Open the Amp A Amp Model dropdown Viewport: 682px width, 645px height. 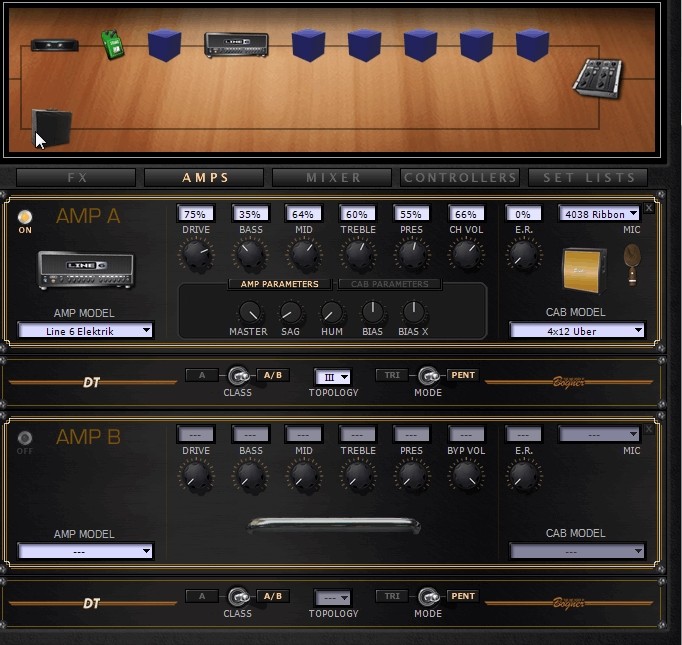(x=85, y=331)
